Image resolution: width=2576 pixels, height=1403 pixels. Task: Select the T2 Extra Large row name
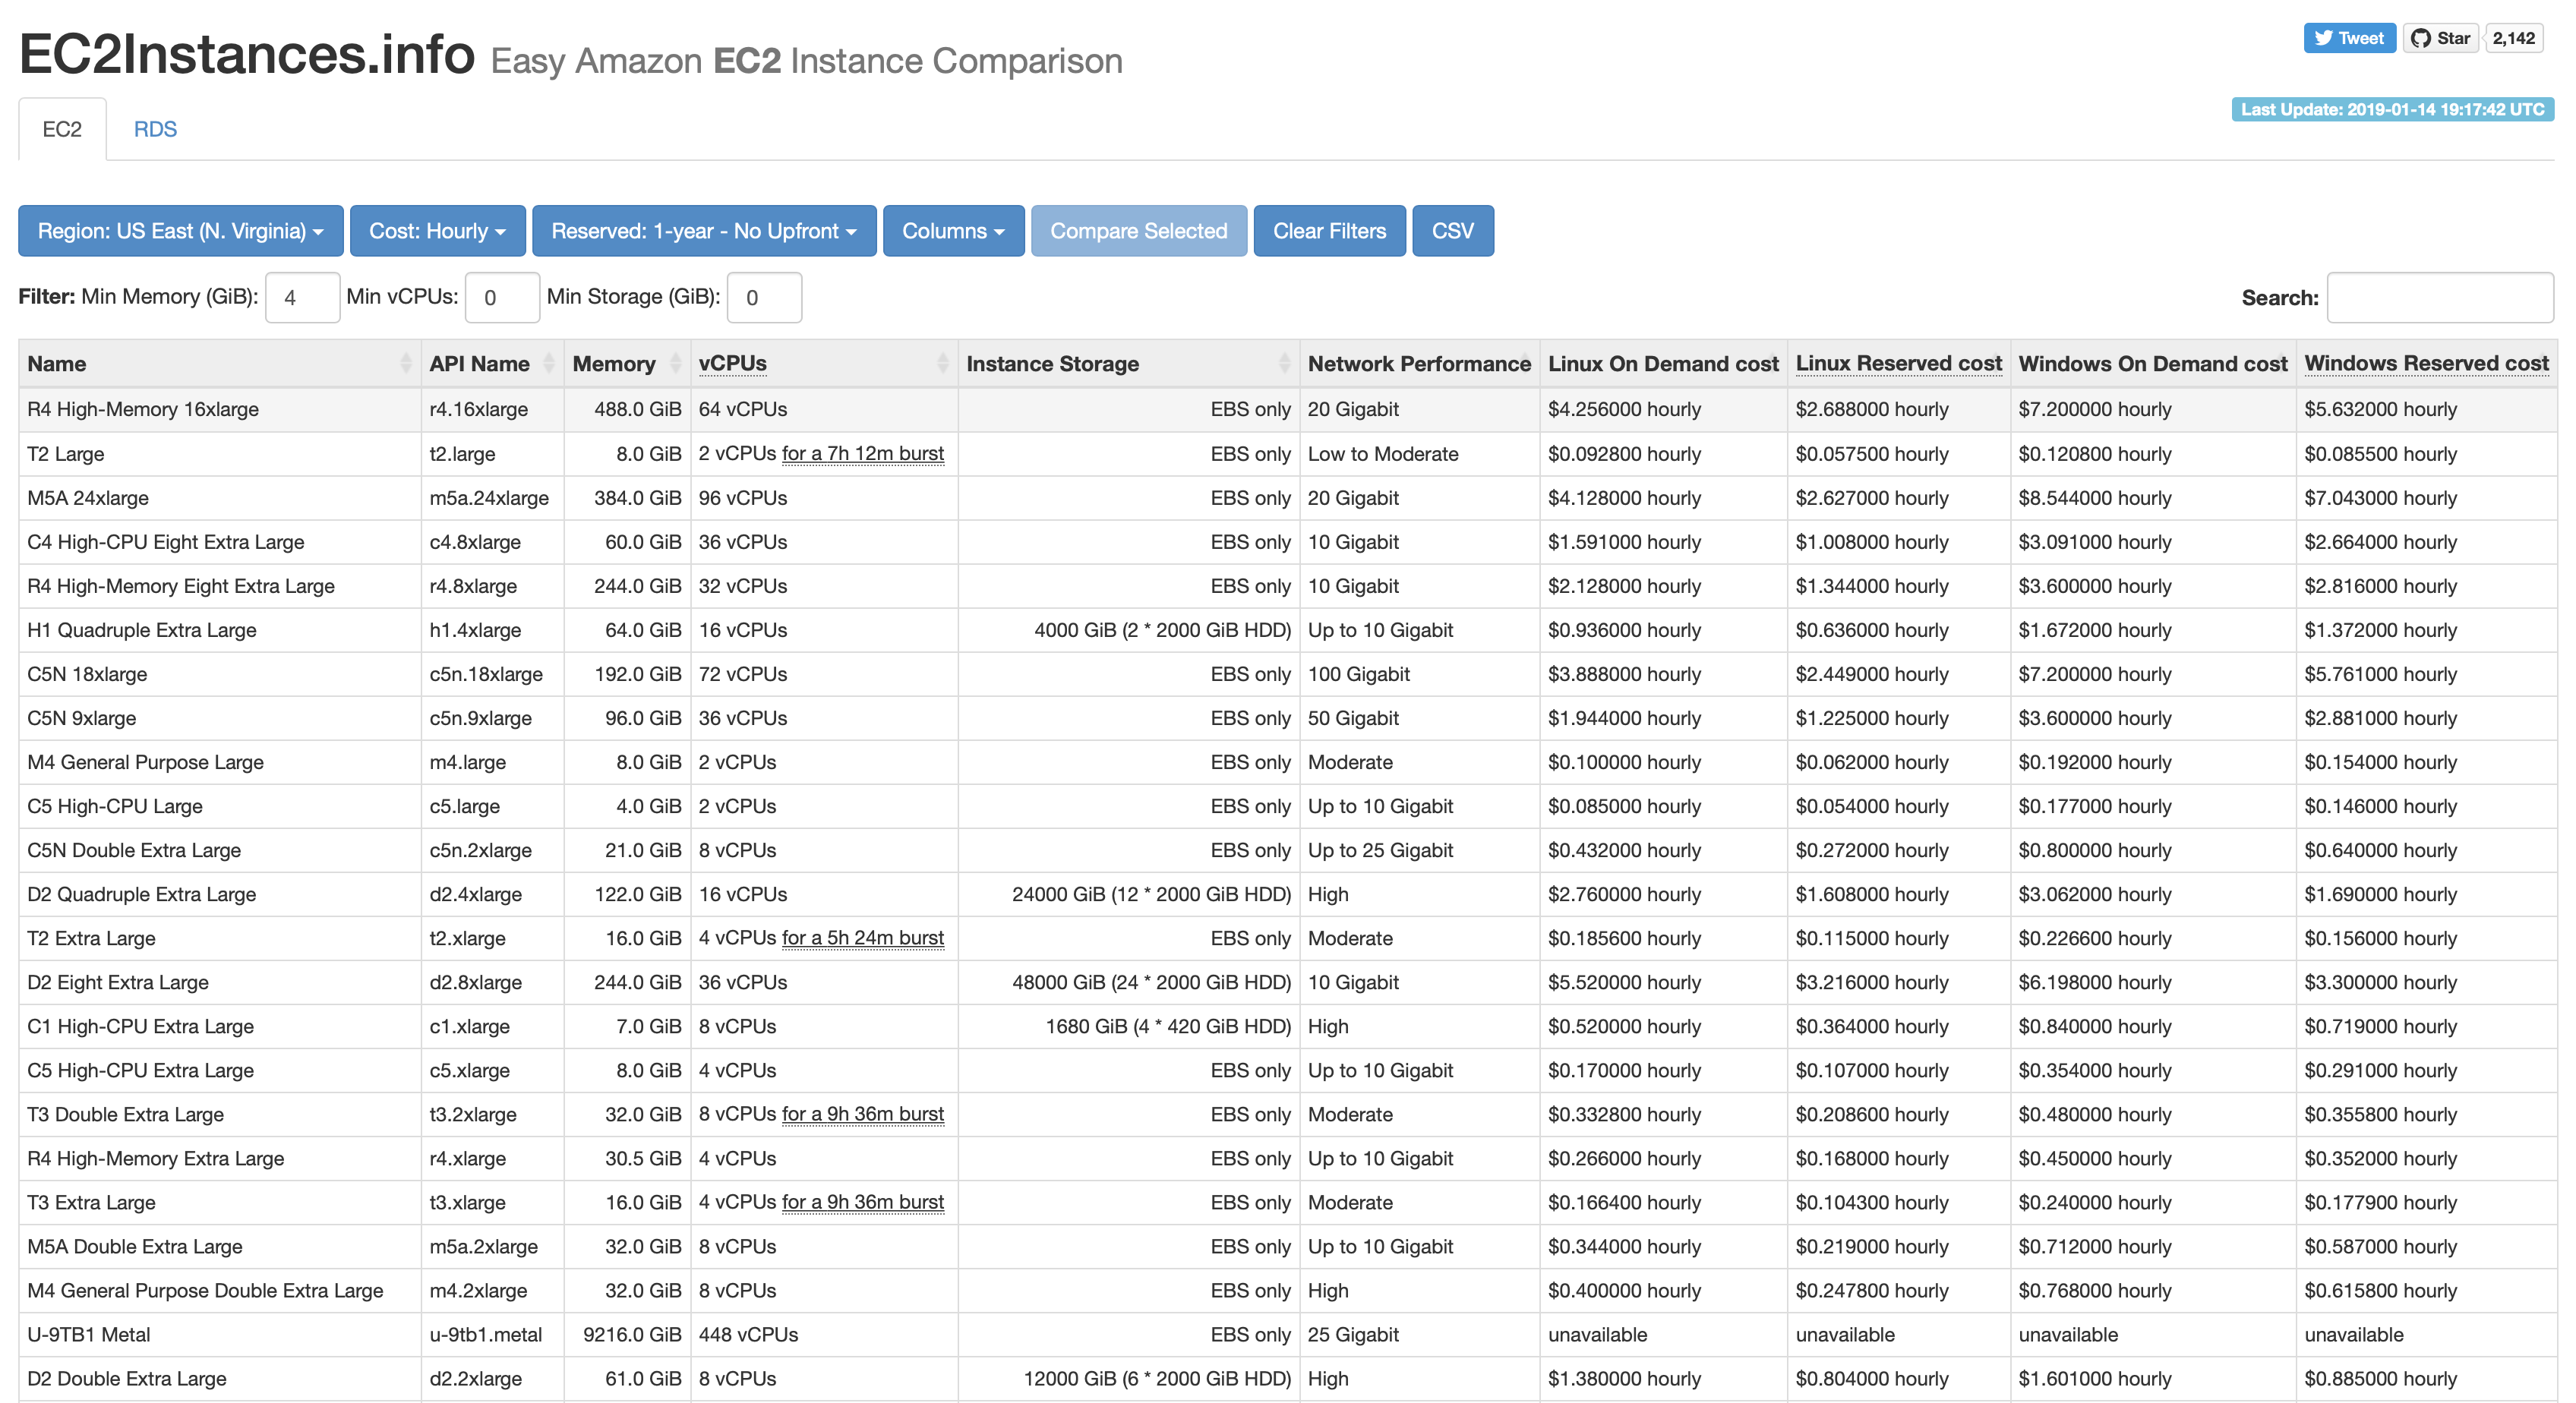tap(92, 938)
